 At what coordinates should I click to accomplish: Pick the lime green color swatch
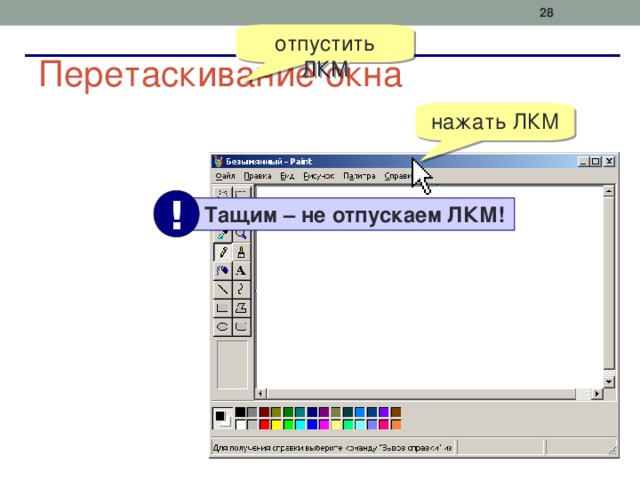(288, 424)
